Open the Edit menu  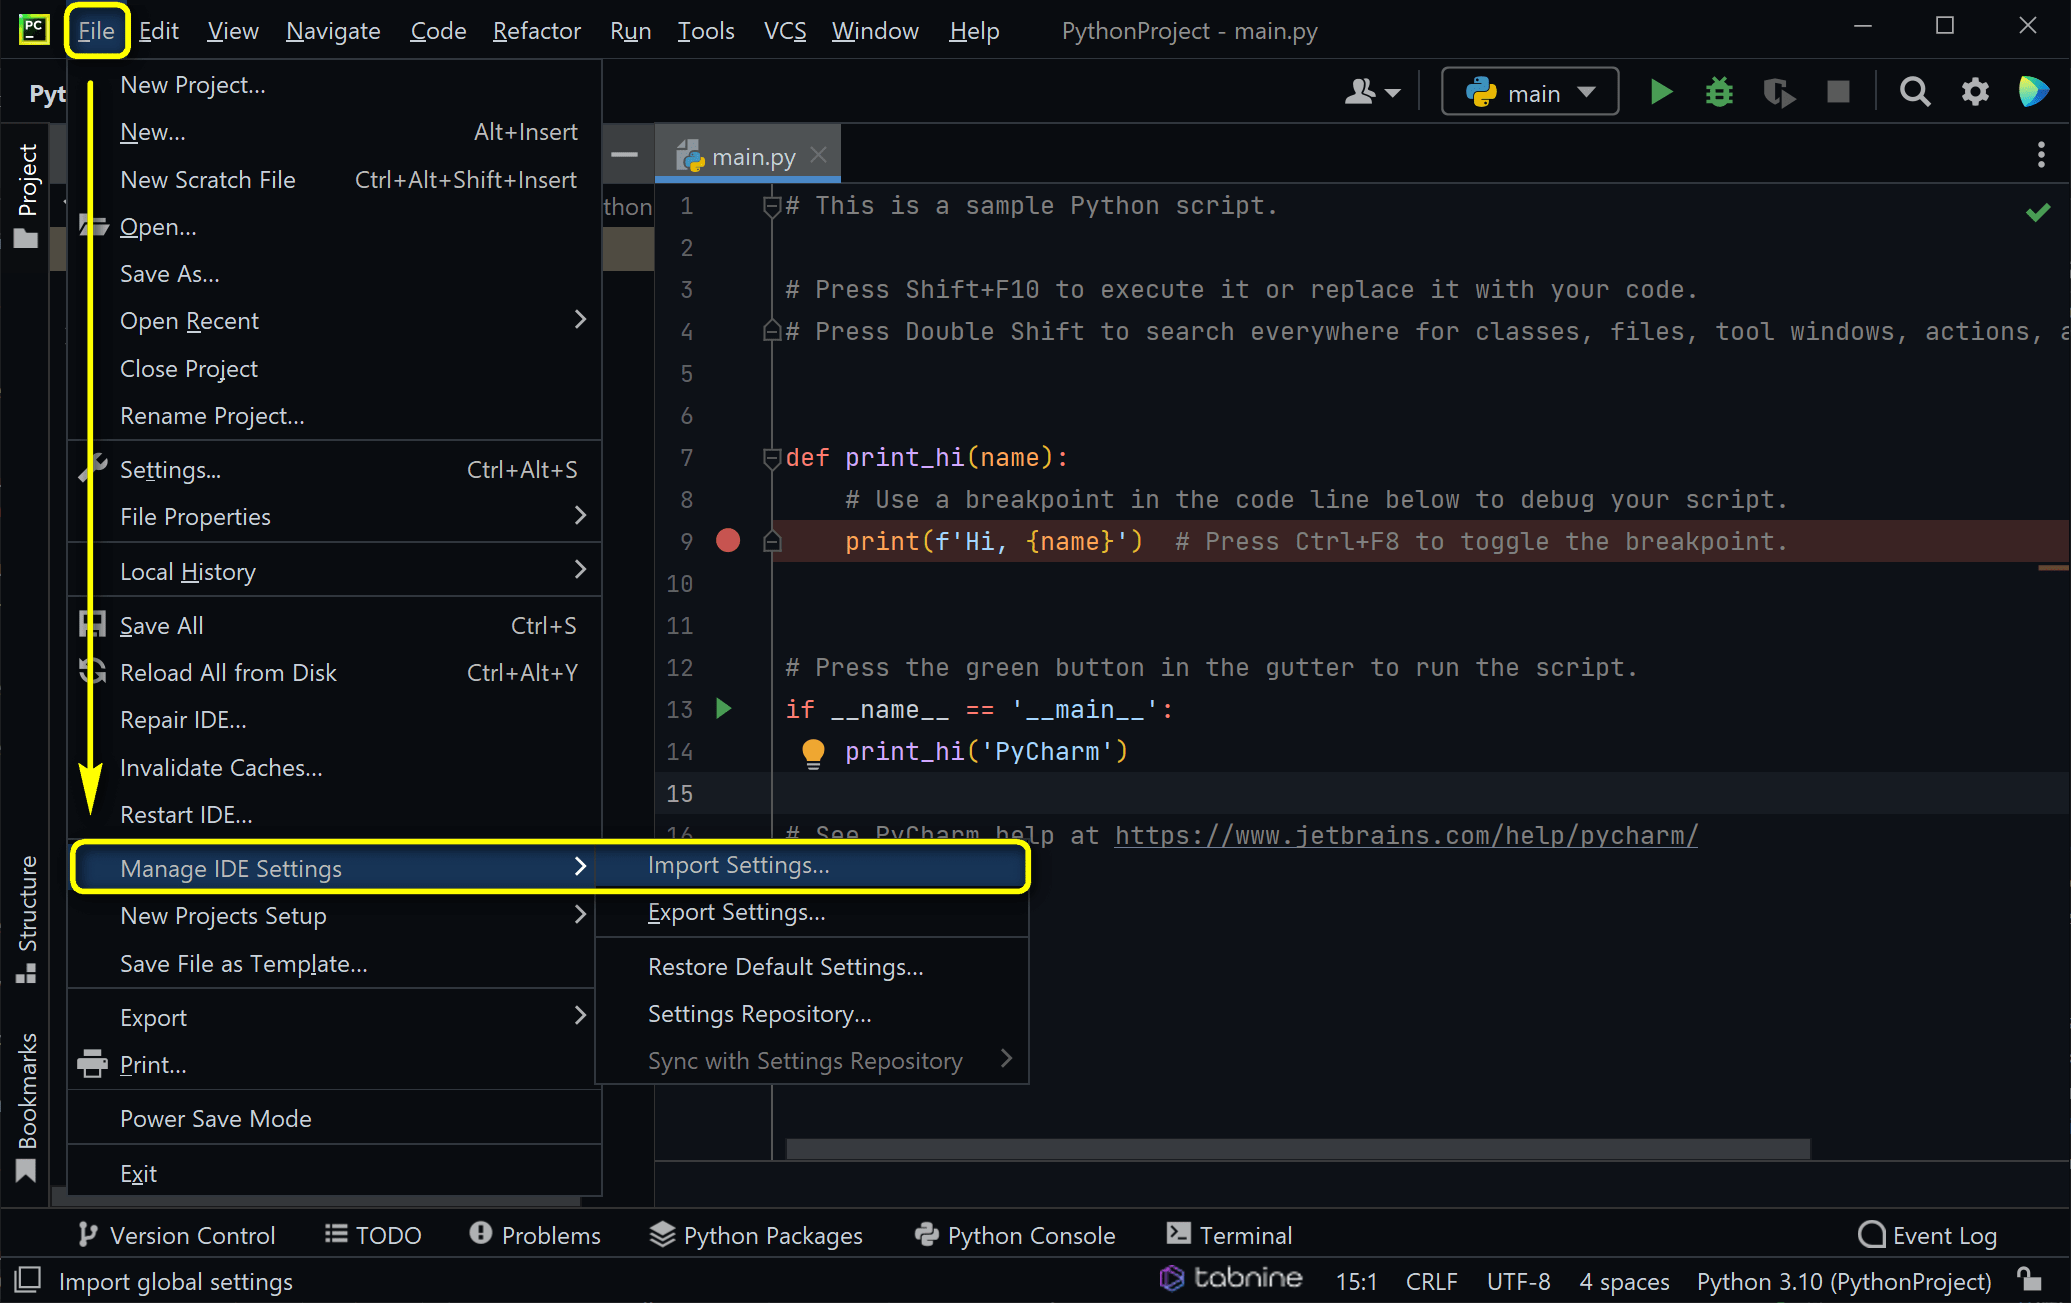[x=158, y=30]
